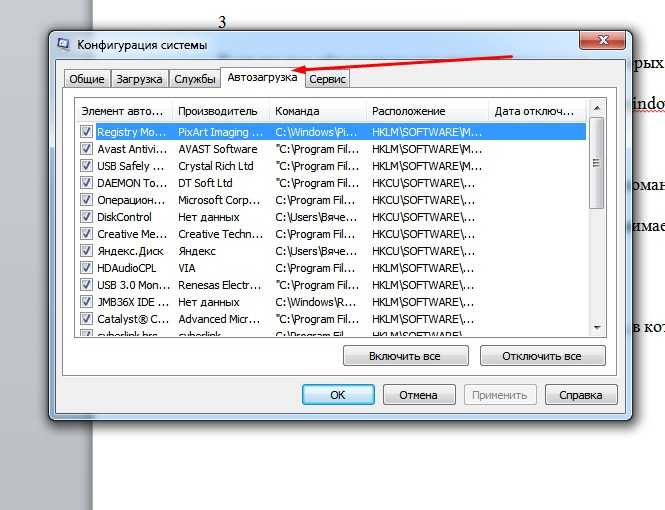The height and width of the screenshot is (510, 665).
Task: Click the vertical scrollbar thumb
Action: click(597, 163)
